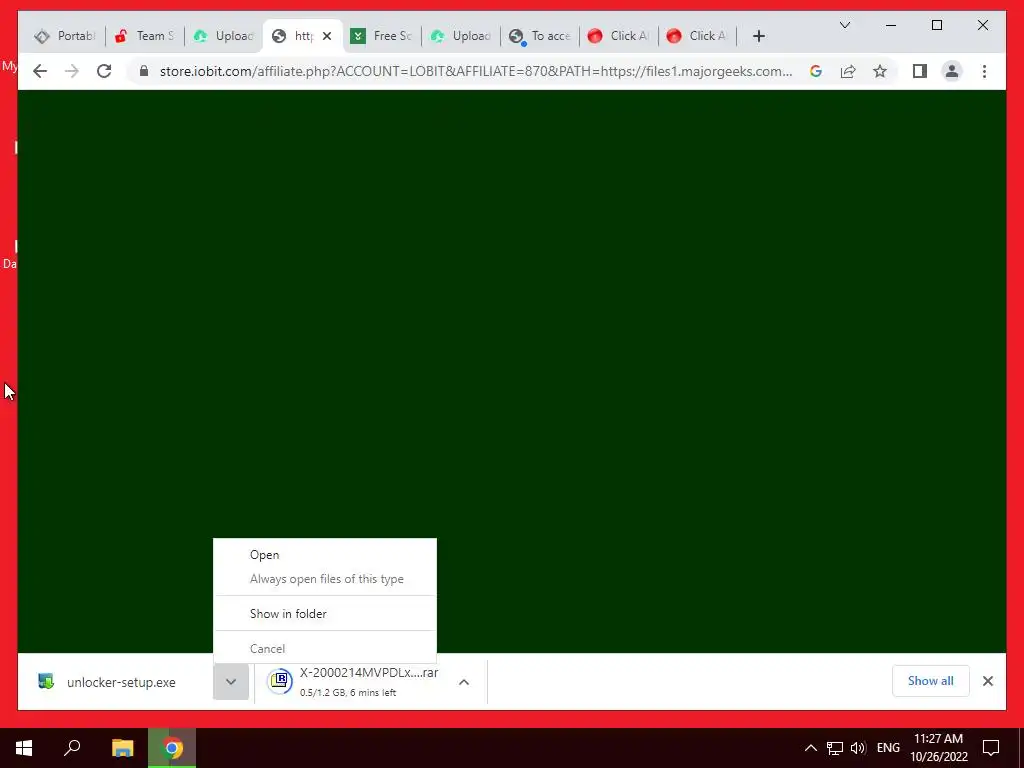
Task: Click the unlocker-setup.exe download item
Action: pos(121,682)
